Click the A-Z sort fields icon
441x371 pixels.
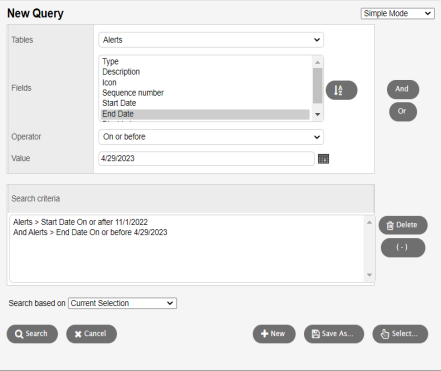[x=341, y=90]
